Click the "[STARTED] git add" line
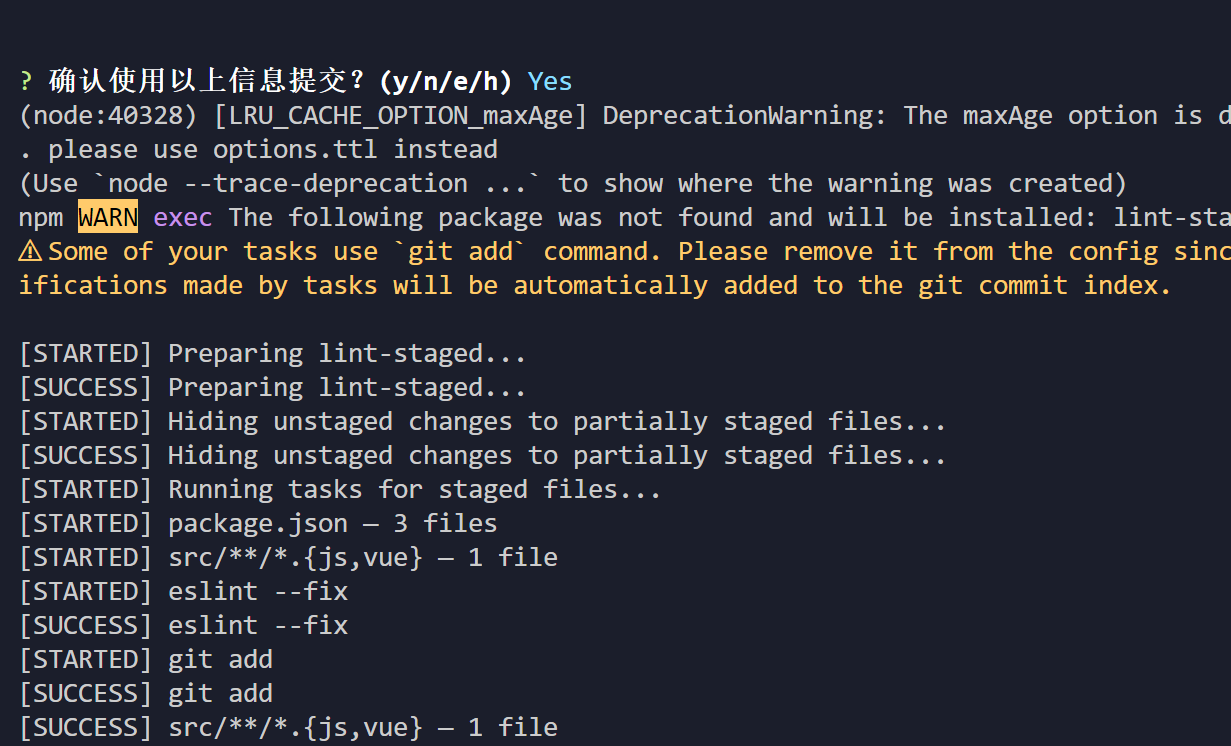The image size is (1231, 746). [146, 660]
